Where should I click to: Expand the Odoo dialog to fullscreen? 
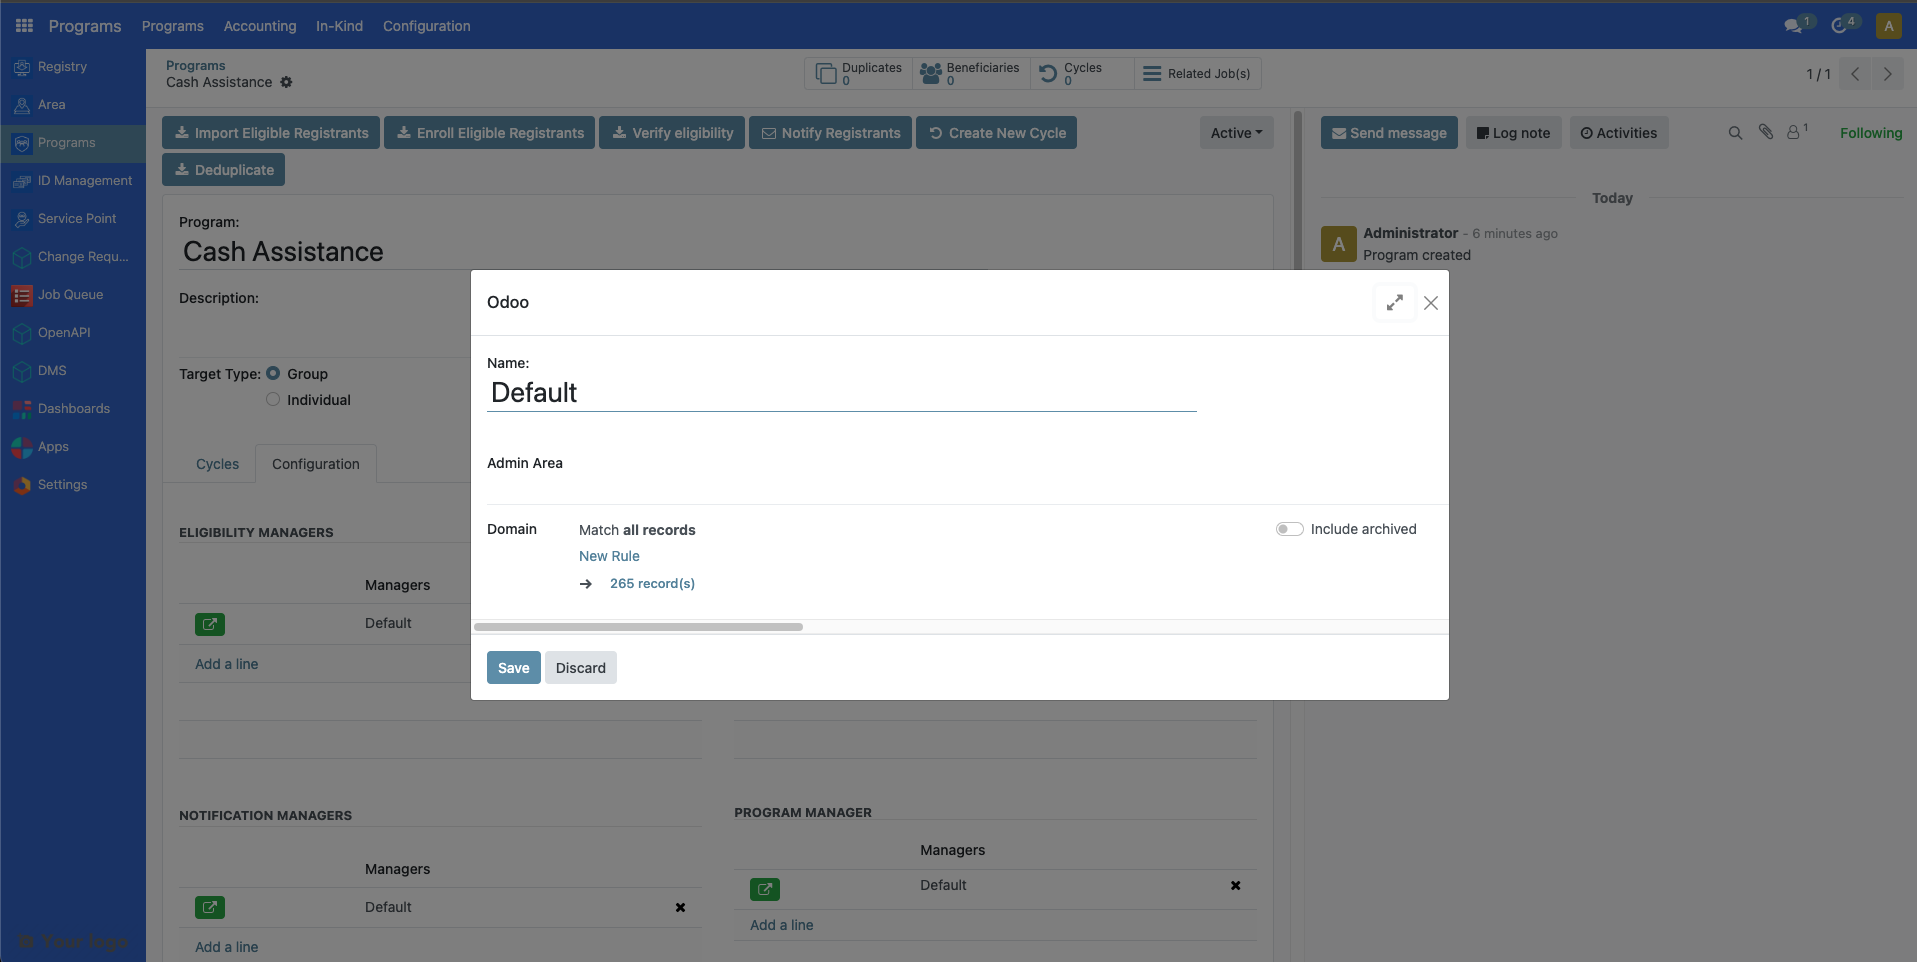[1395, 301]
